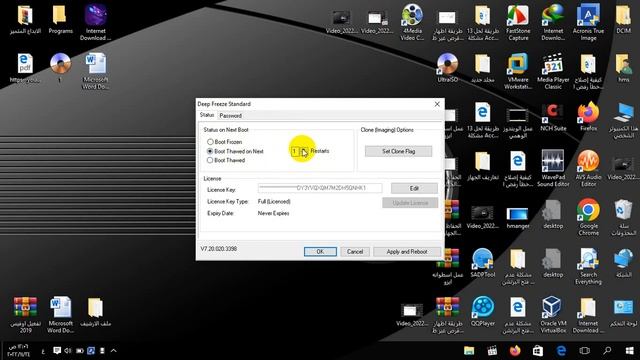Open Media Player Classic desktop icon
Viewport: 640px width, 360px height.
point(553,71)
